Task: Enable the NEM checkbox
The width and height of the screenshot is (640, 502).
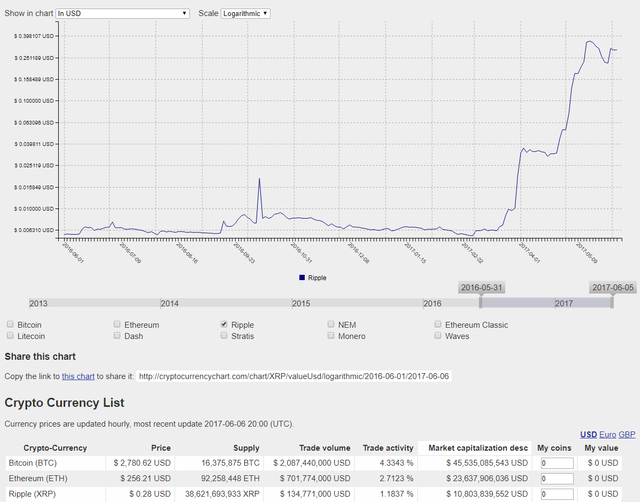Action: coord(331,324)
